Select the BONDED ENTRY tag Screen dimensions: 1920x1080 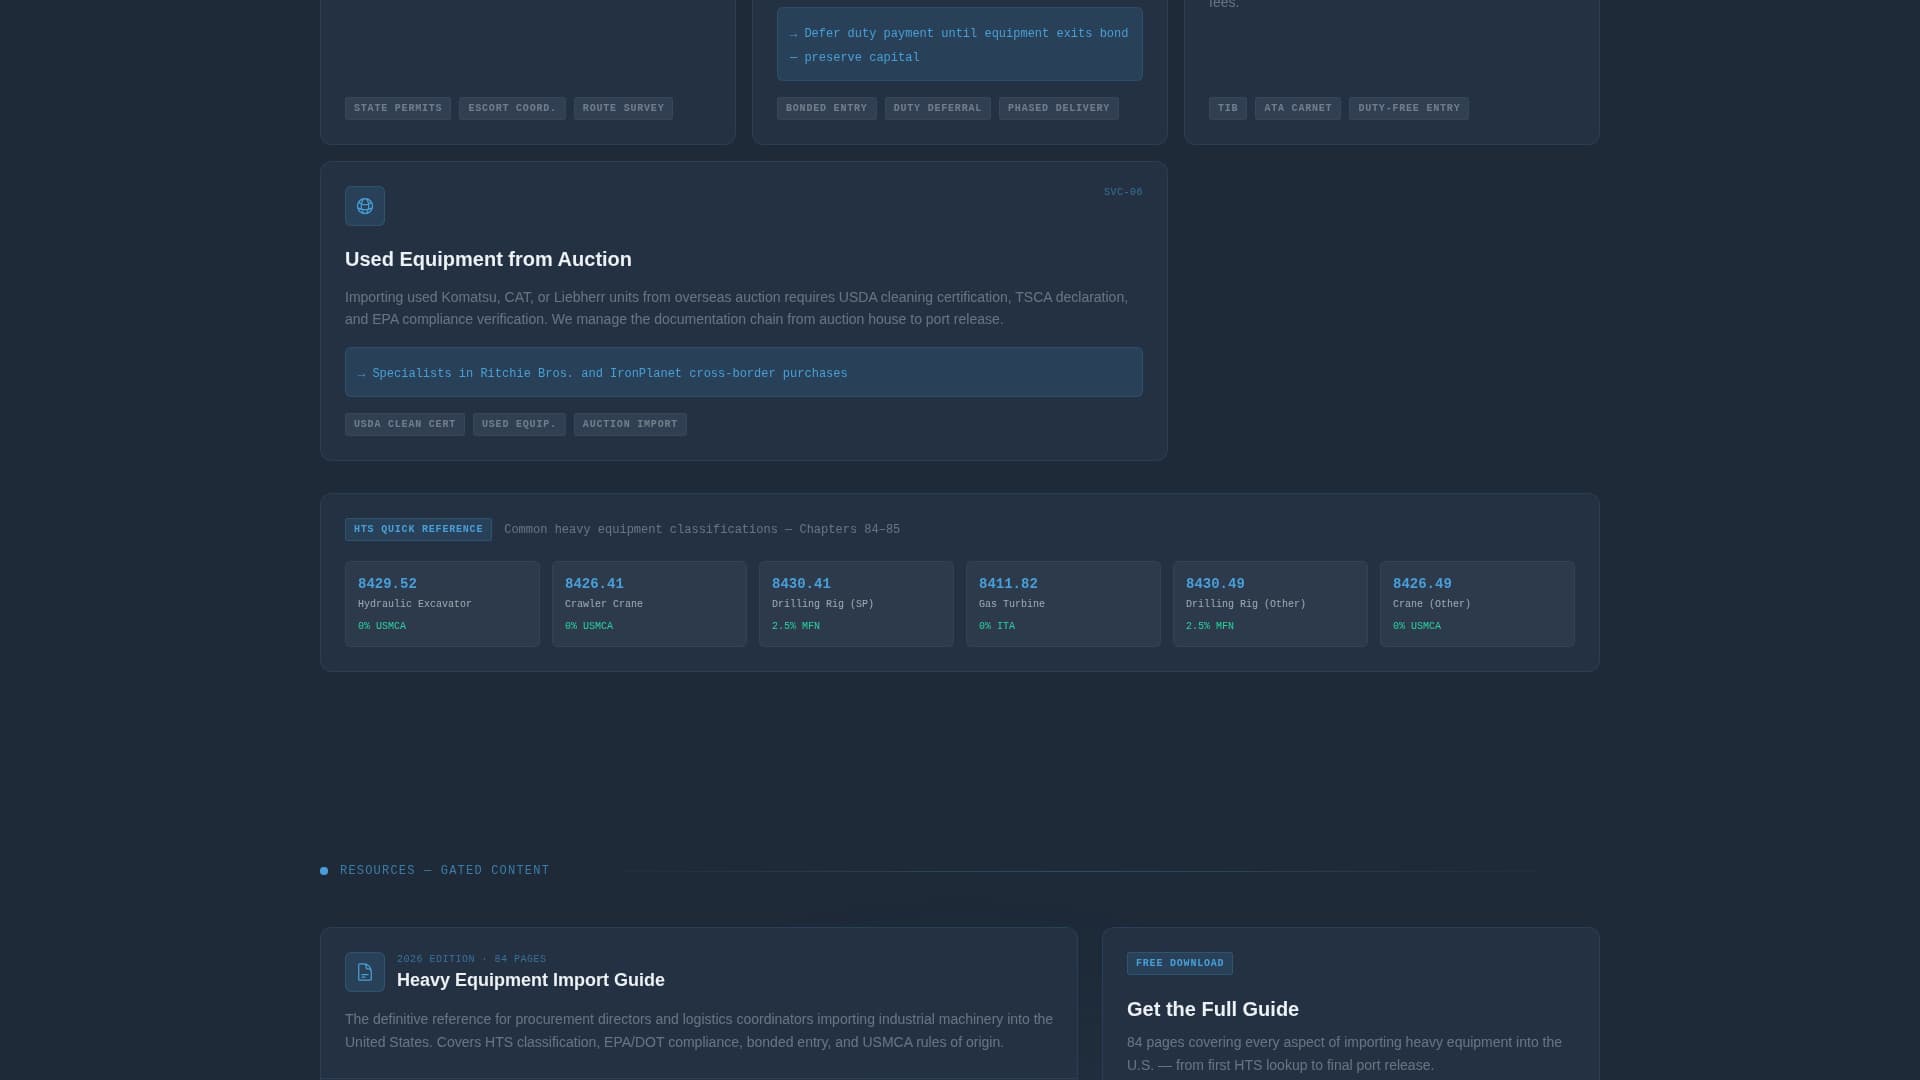tap(826, 108)
